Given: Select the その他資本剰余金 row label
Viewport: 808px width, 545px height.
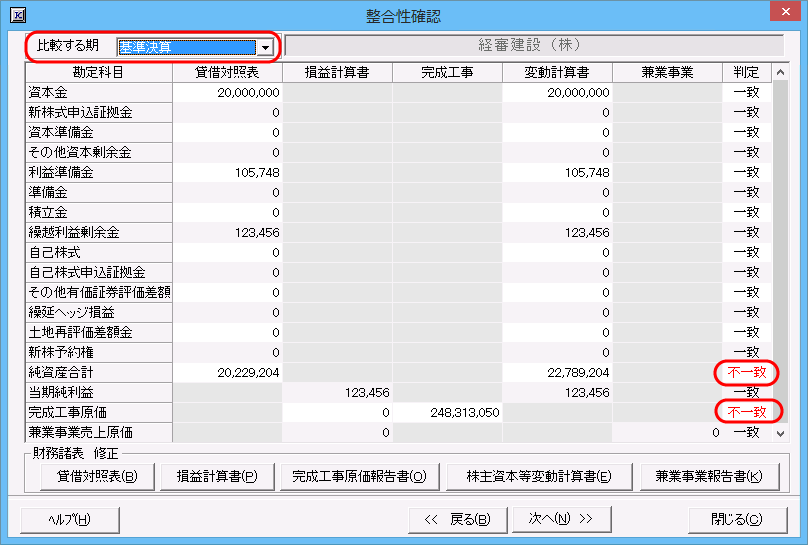Looking at the screenshot, I should tap(98, 152).
